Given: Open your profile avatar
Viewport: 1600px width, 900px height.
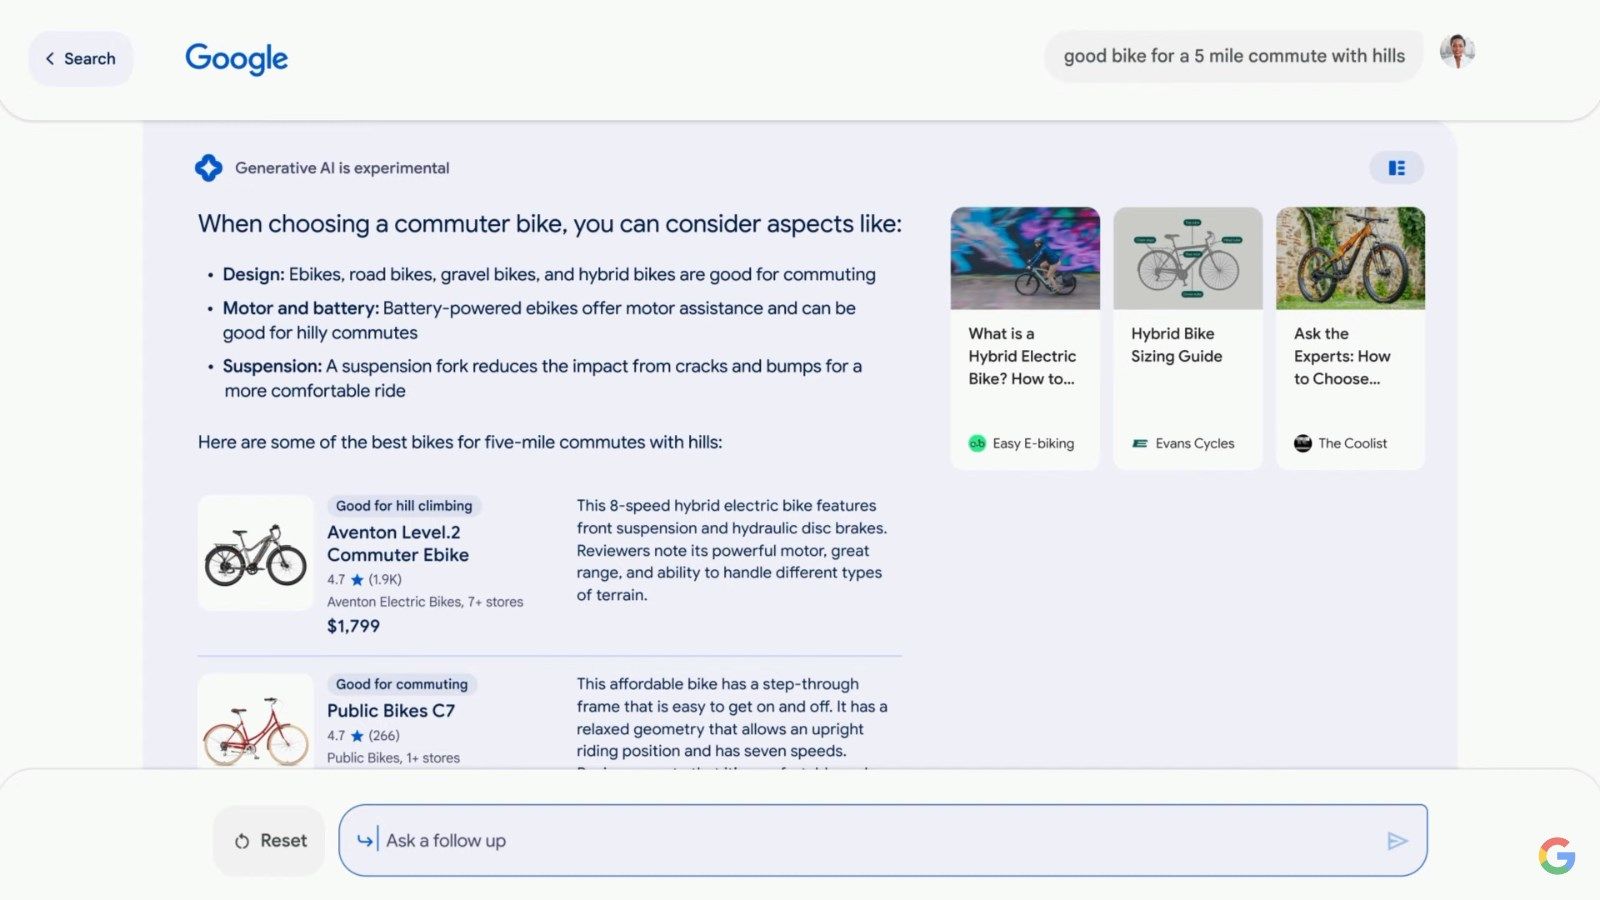Looking at the screenshot, I should click(1457, 53).
